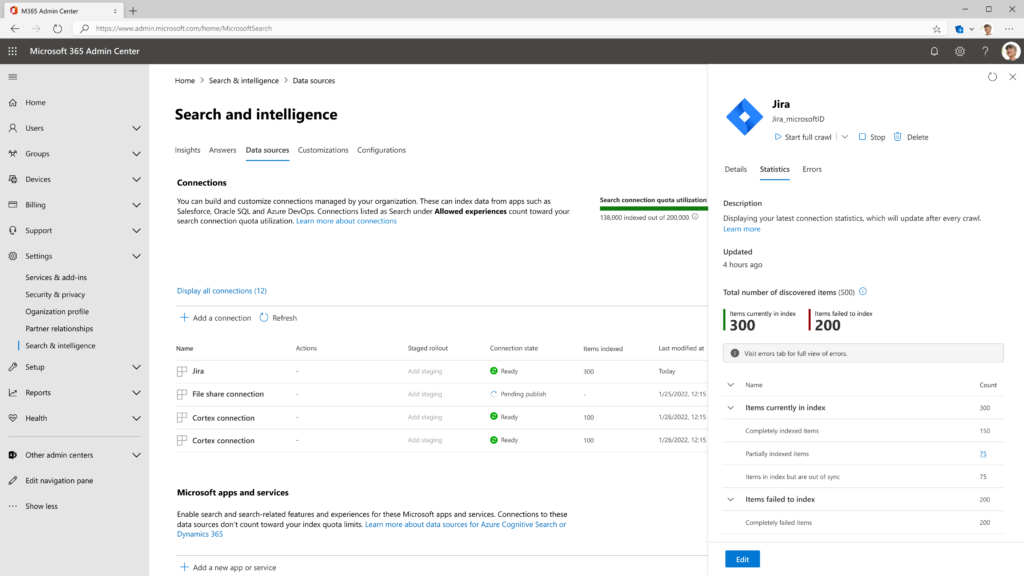Expand the Users navigation section

click(x=136, y=128)
